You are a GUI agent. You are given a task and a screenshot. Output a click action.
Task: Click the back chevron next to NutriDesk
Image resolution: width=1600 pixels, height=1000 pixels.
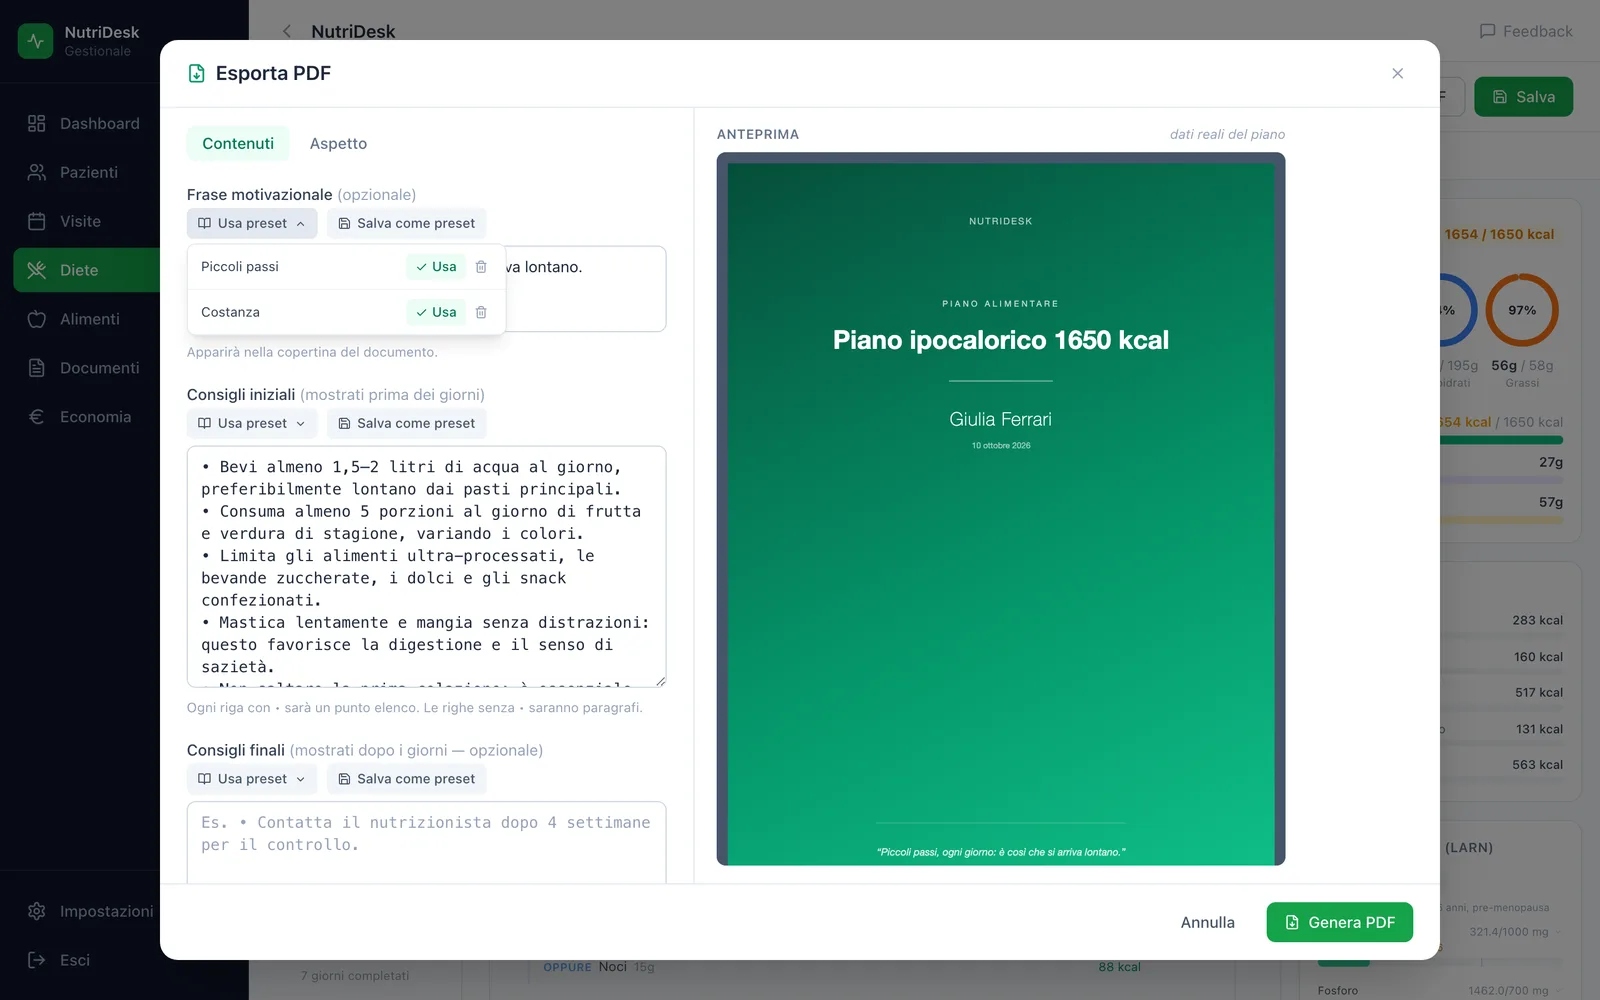[x=287, y=31]
